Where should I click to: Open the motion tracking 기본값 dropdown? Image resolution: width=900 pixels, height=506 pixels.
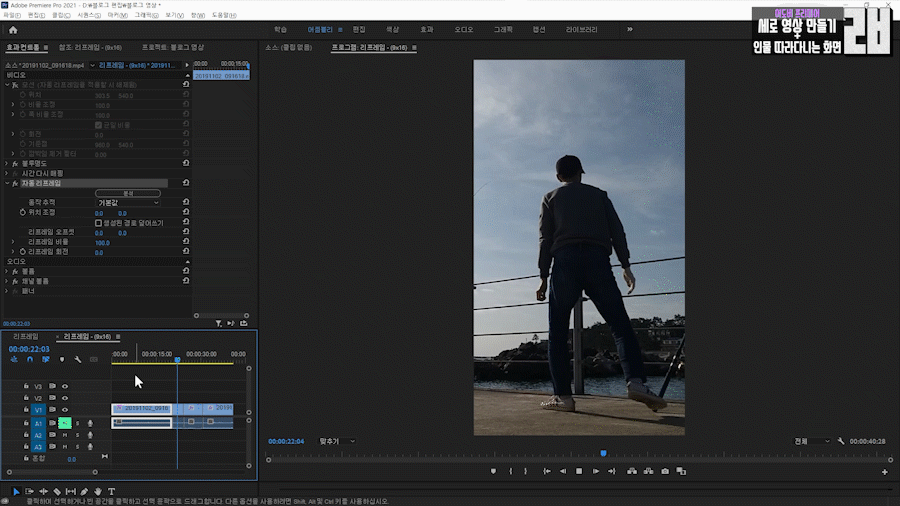[x=127, y=203]
